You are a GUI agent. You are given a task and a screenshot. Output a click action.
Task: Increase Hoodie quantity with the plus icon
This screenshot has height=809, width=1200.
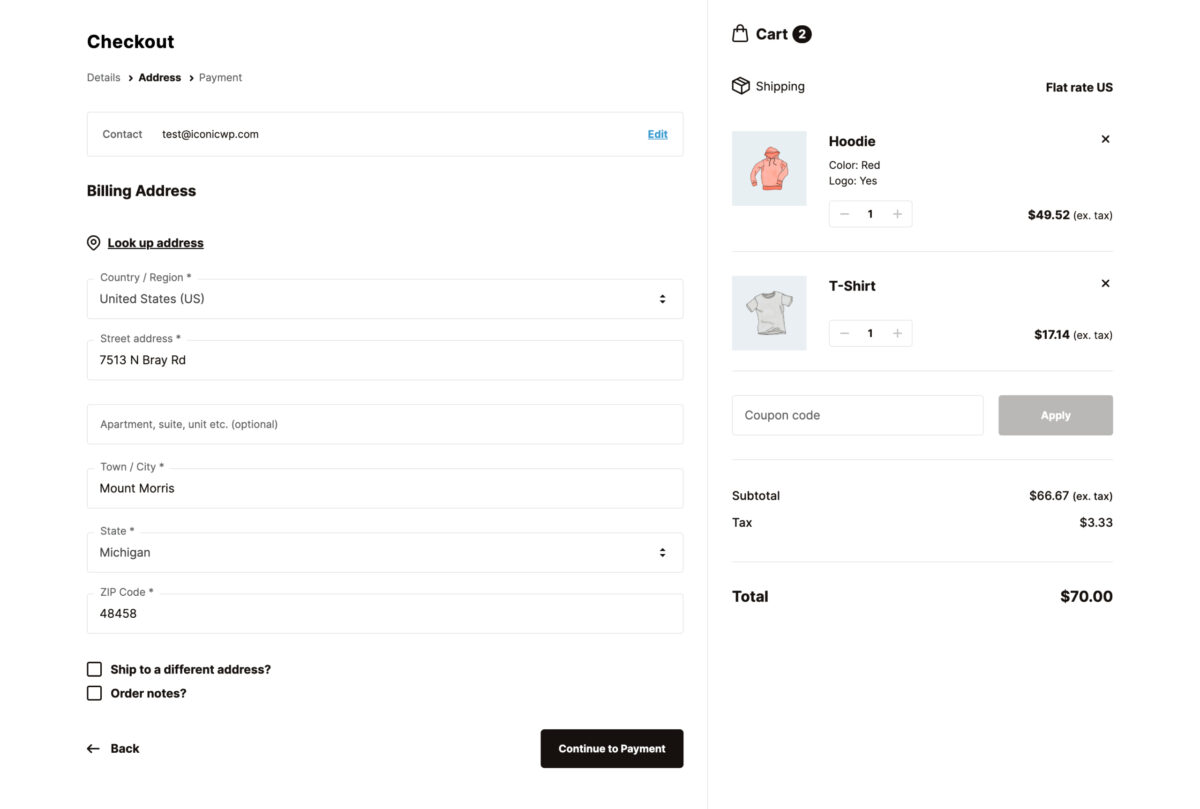897,213
